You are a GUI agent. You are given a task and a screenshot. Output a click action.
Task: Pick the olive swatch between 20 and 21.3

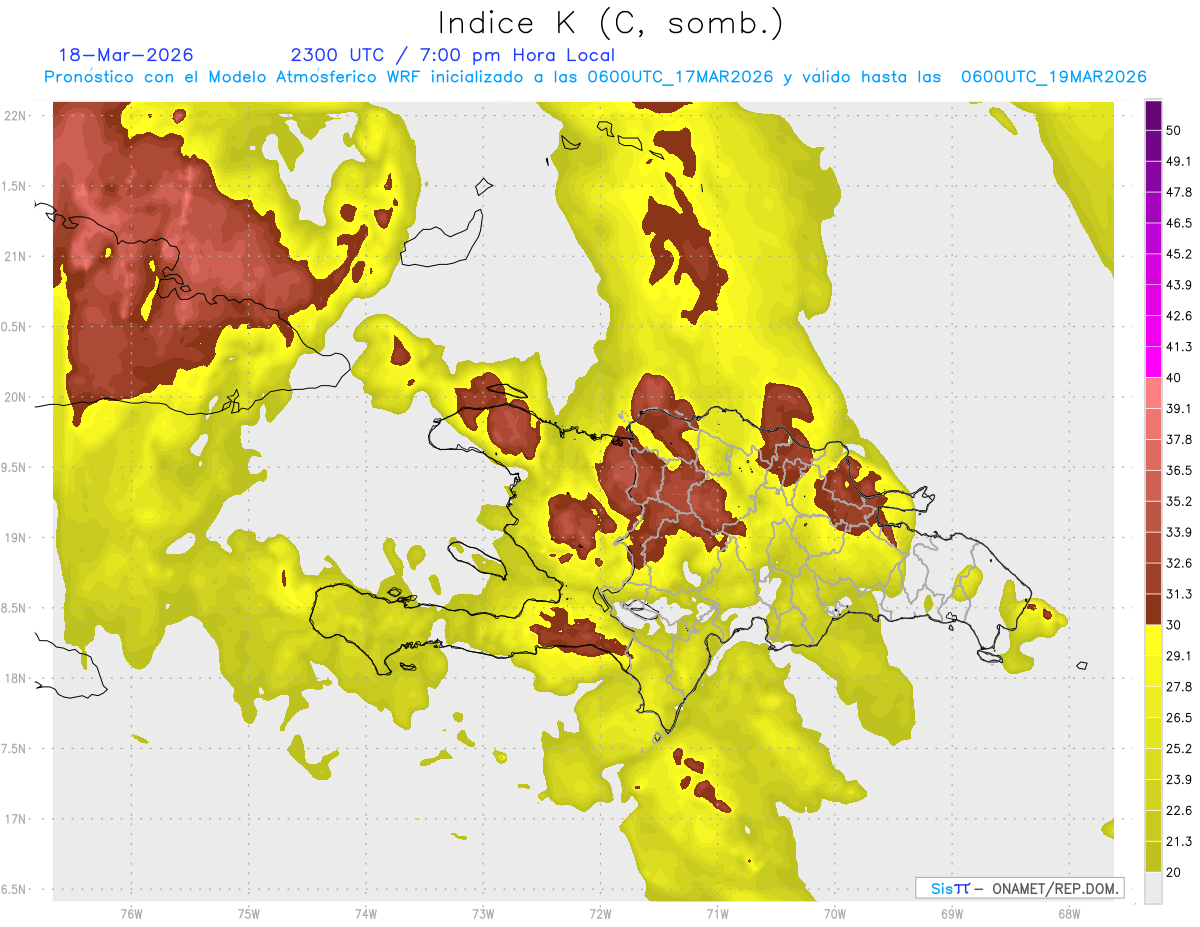tap(1153, 856)
